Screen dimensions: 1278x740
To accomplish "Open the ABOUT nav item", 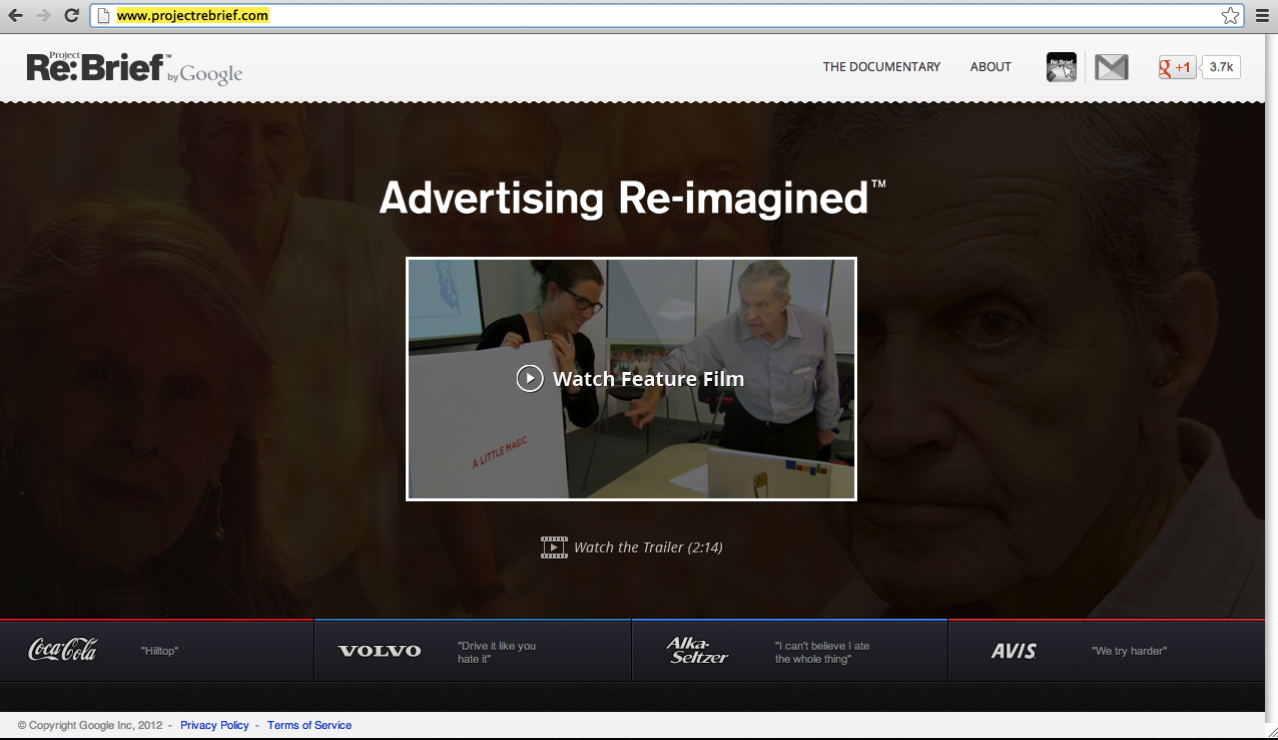I will point(991,67).
